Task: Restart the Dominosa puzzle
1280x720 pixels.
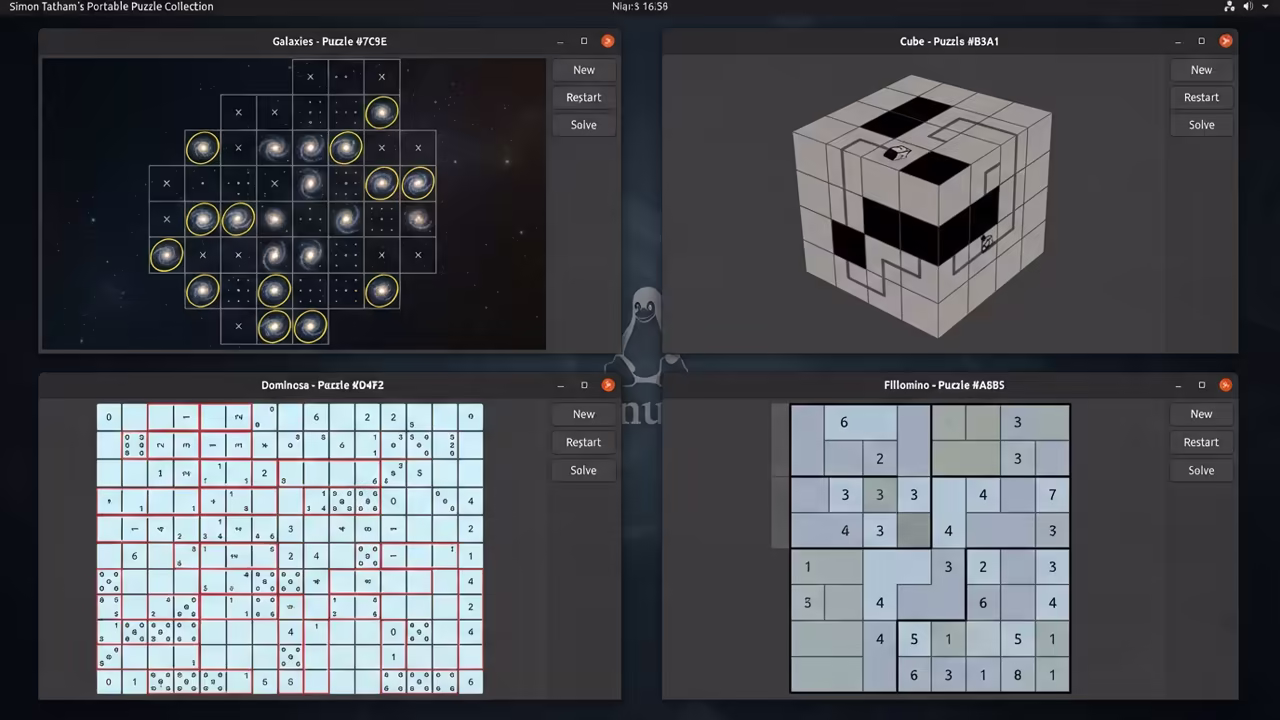Action: 584,442
